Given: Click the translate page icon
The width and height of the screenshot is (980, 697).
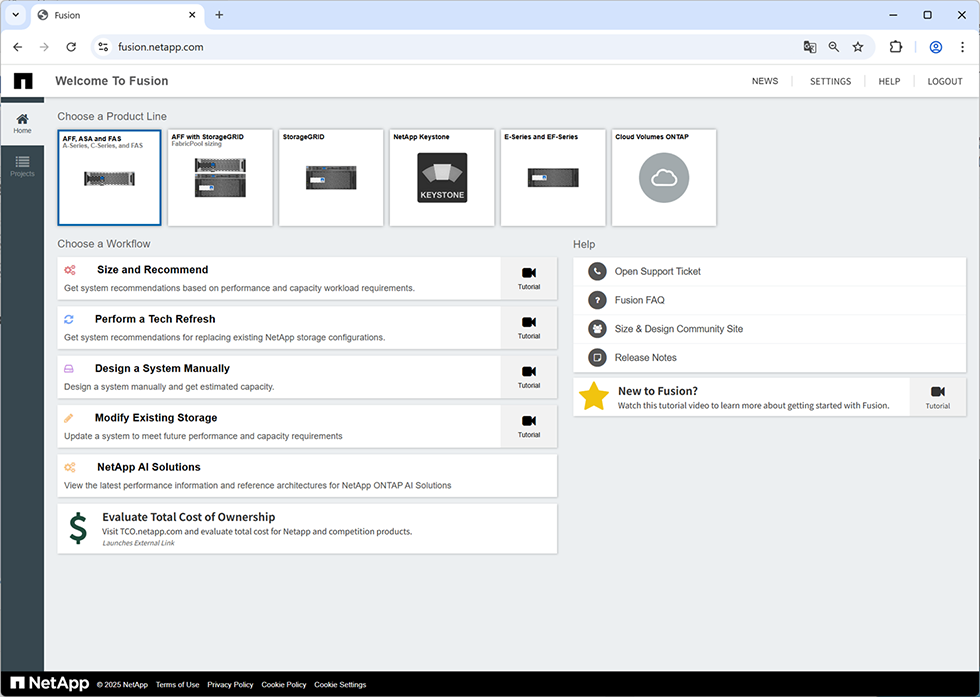Looking at the screenshot, I should click(810, 47).
